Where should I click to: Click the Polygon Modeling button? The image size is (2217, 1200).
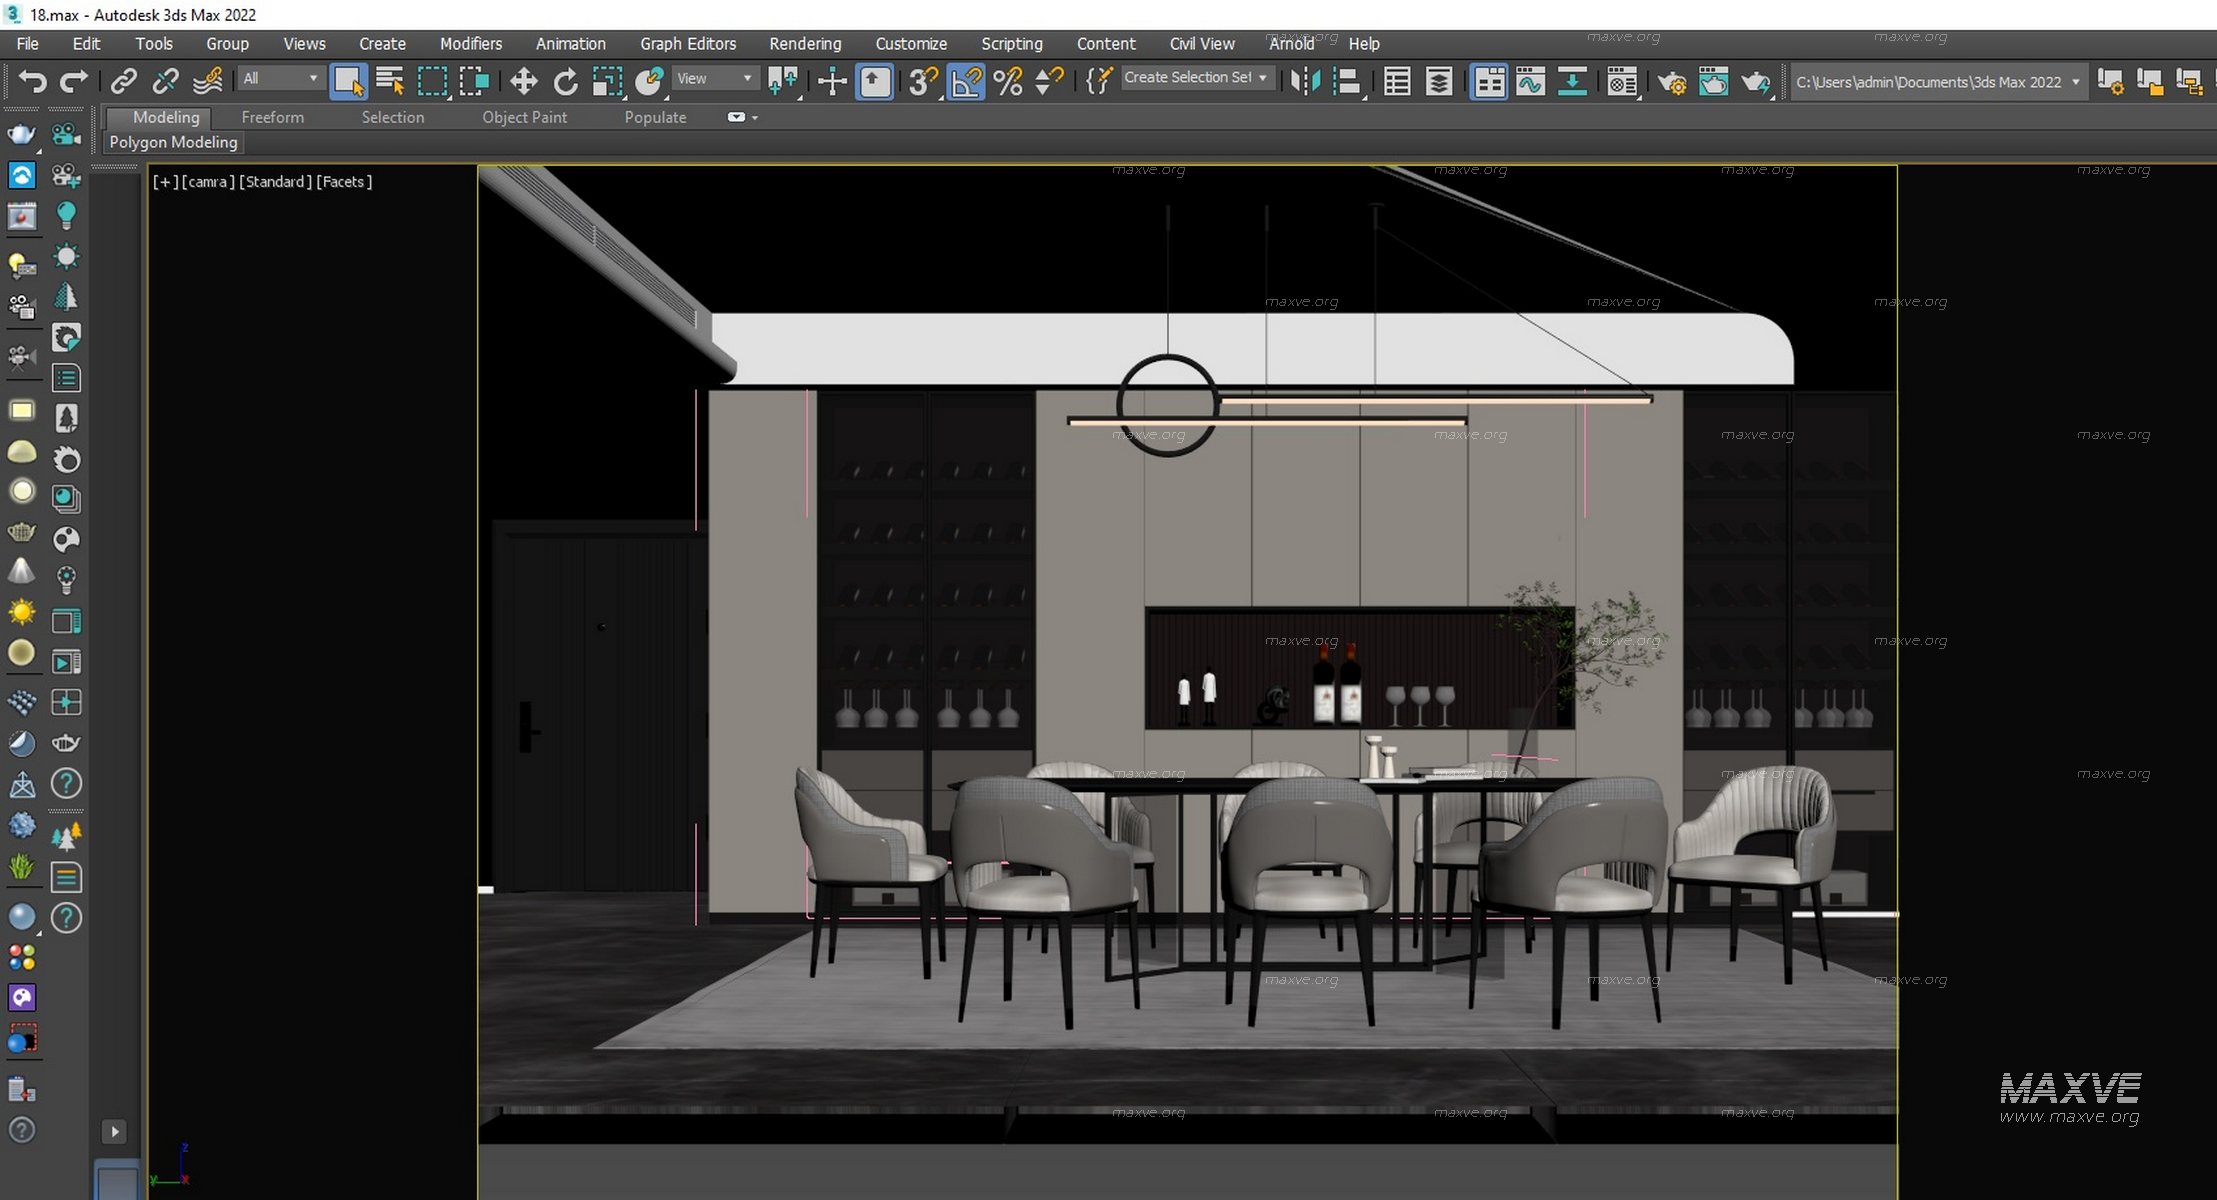173,142
